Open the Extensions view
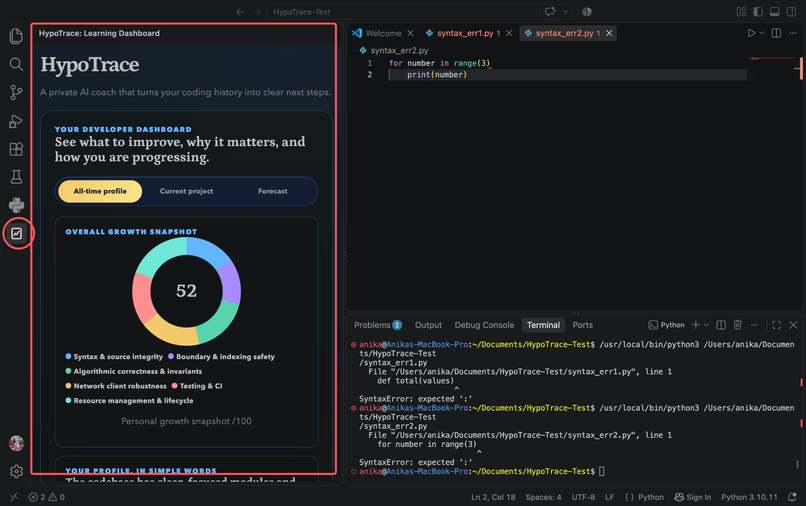The height and width of the screenshot is (506, 806). [x=16, y=149]
